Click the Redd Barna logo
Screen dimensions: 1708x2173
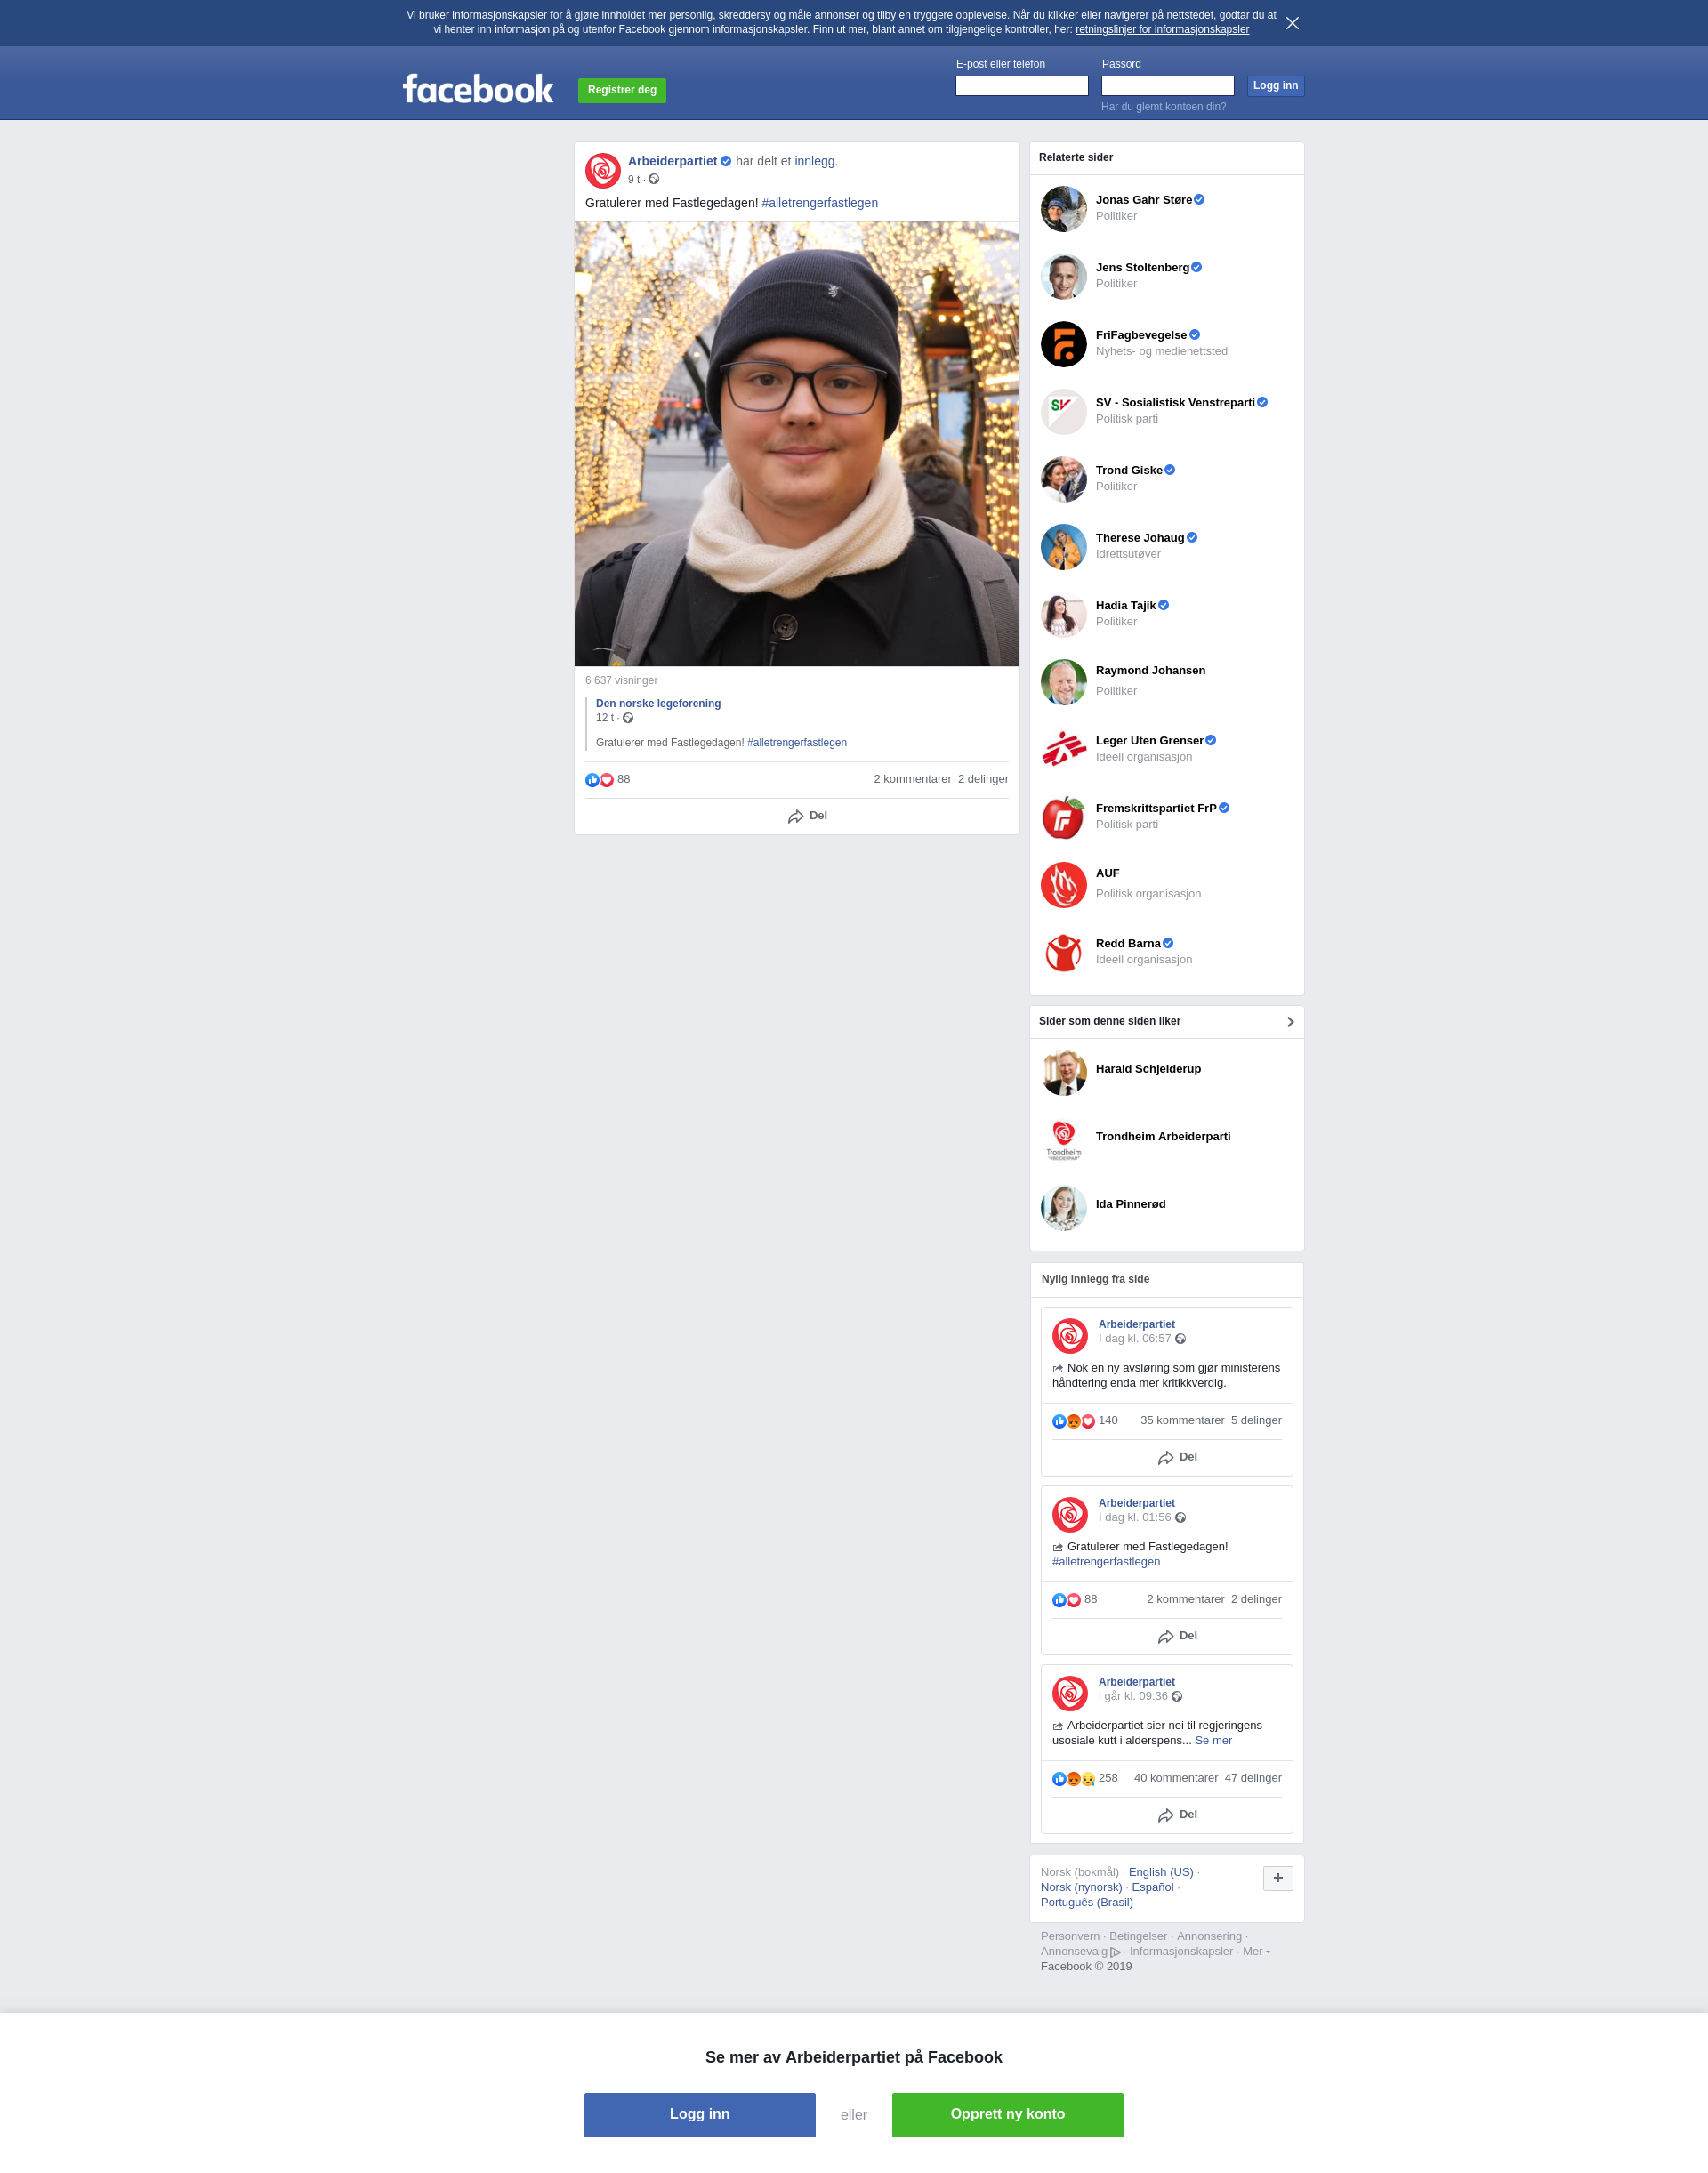point(1063,952)
